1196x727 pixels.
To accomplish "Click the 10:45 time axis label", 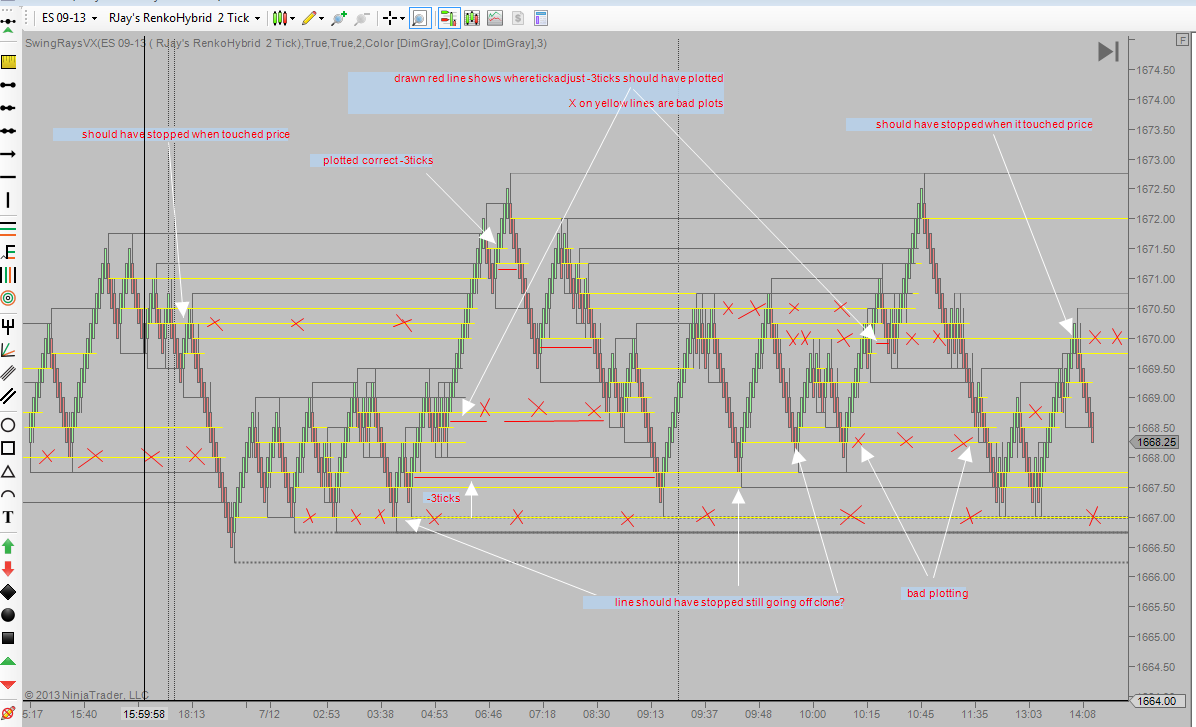I will pyautogui.click(x=921, y=715).
